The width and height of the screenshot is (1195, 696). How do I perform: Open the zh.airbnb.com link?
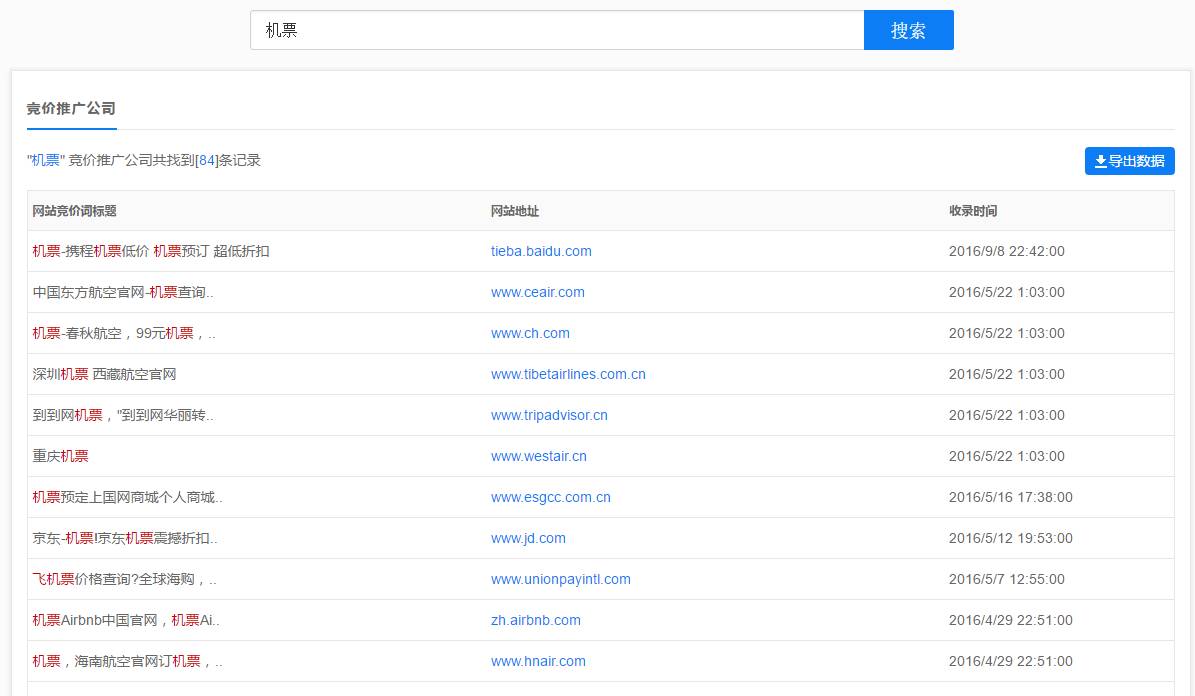pyautogui.click(x=536, y=620)
